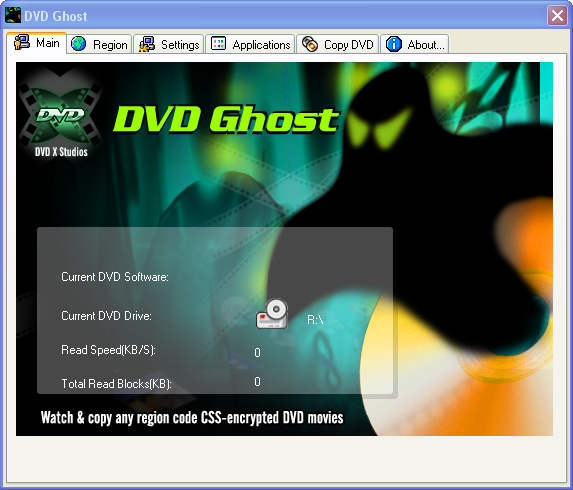This screenshot has height=490, width=573.
Task: Go to the Copy DVD tab
Action: pos(337,45)
